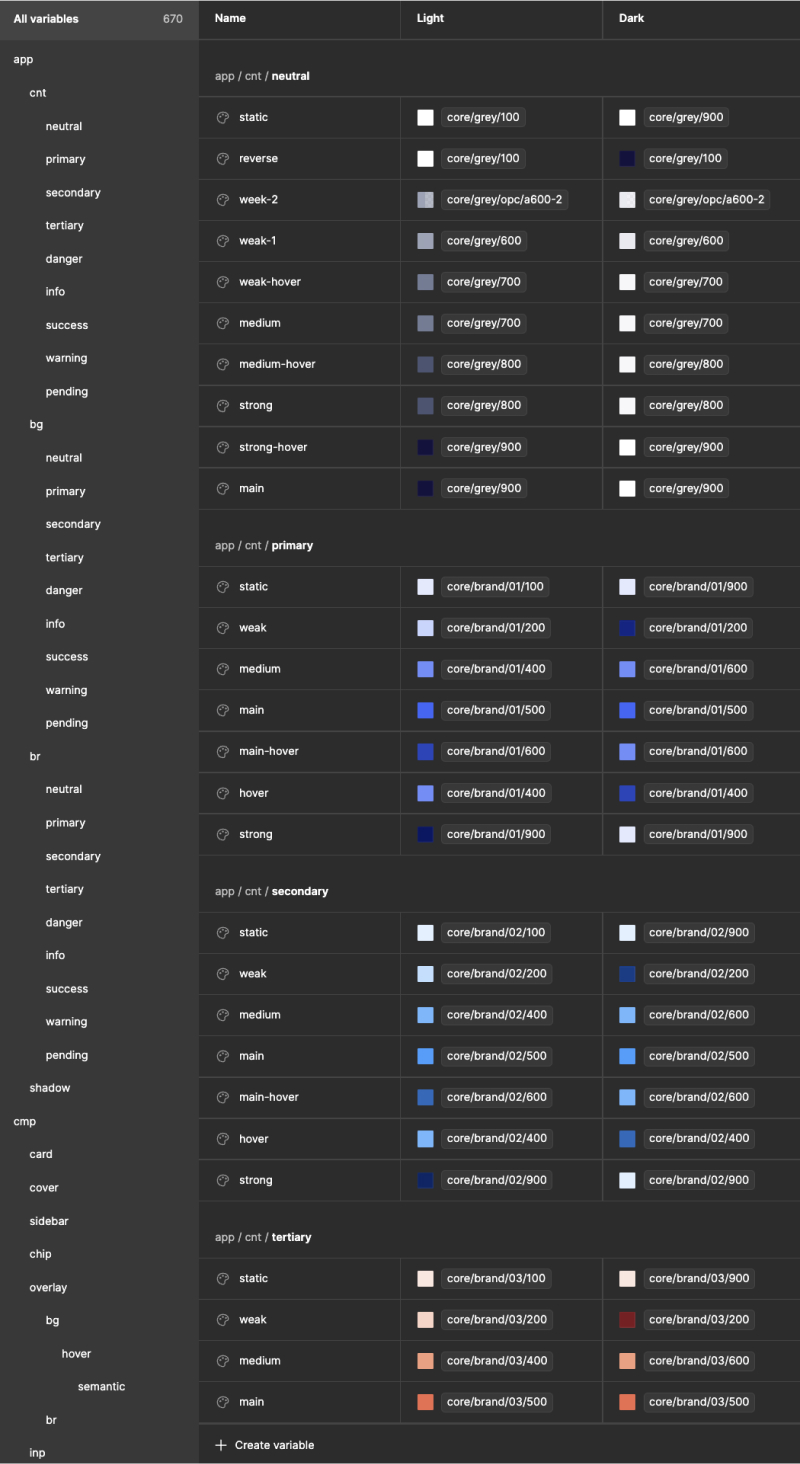Click the plus icon for Create variable

click(221, 1445)
